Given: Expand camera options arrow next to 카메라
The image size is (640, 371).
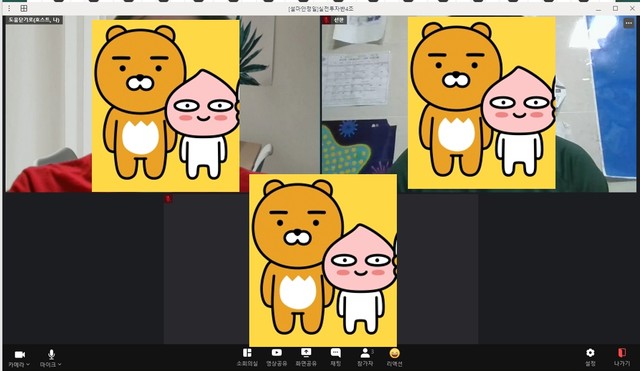Looking at the screenshot, I should 28,364.
